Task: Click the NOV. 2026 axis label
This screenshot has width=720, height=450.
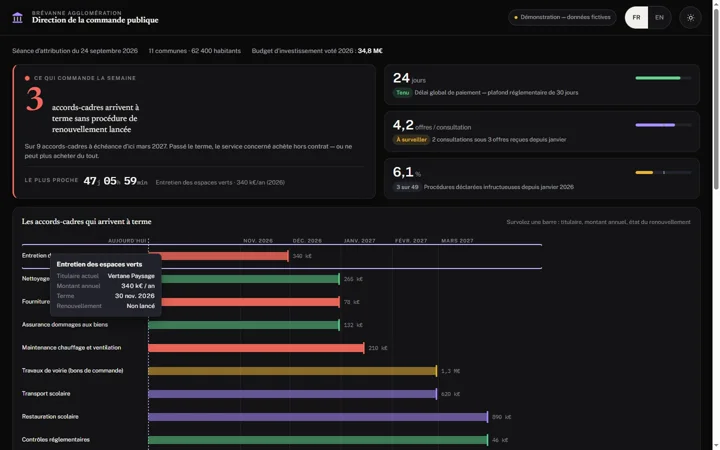Action: (x=258, y=241)
